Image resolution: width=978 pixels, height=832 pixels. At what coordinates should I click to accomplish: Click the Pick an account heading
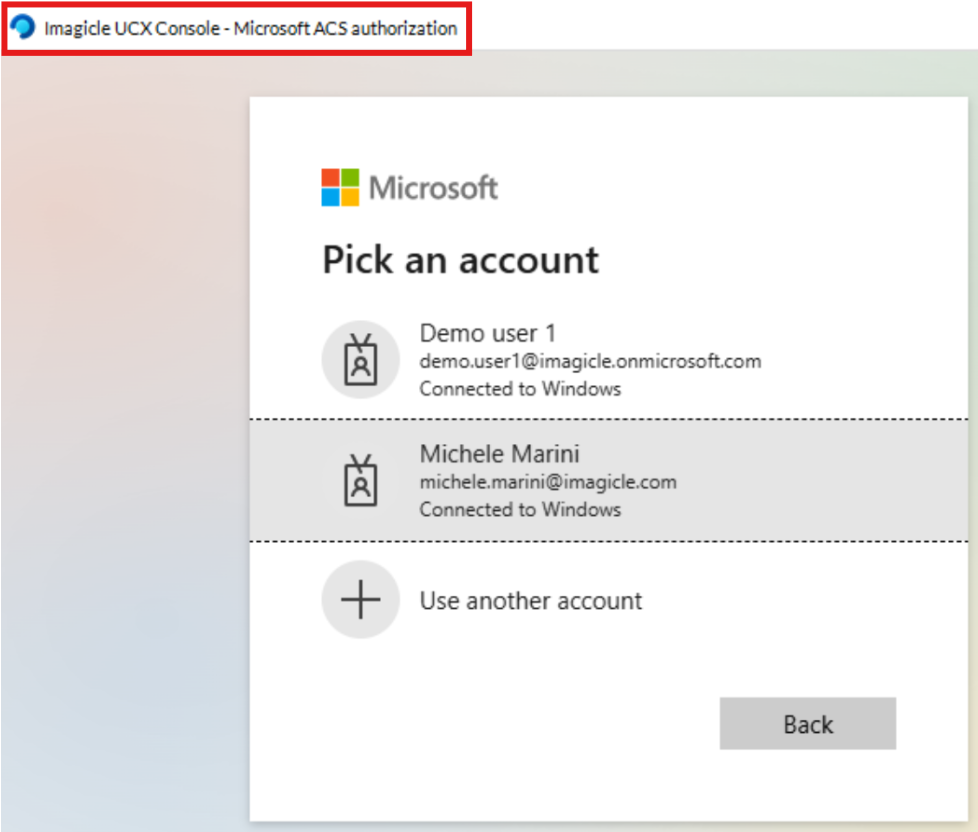coord(460,260)
